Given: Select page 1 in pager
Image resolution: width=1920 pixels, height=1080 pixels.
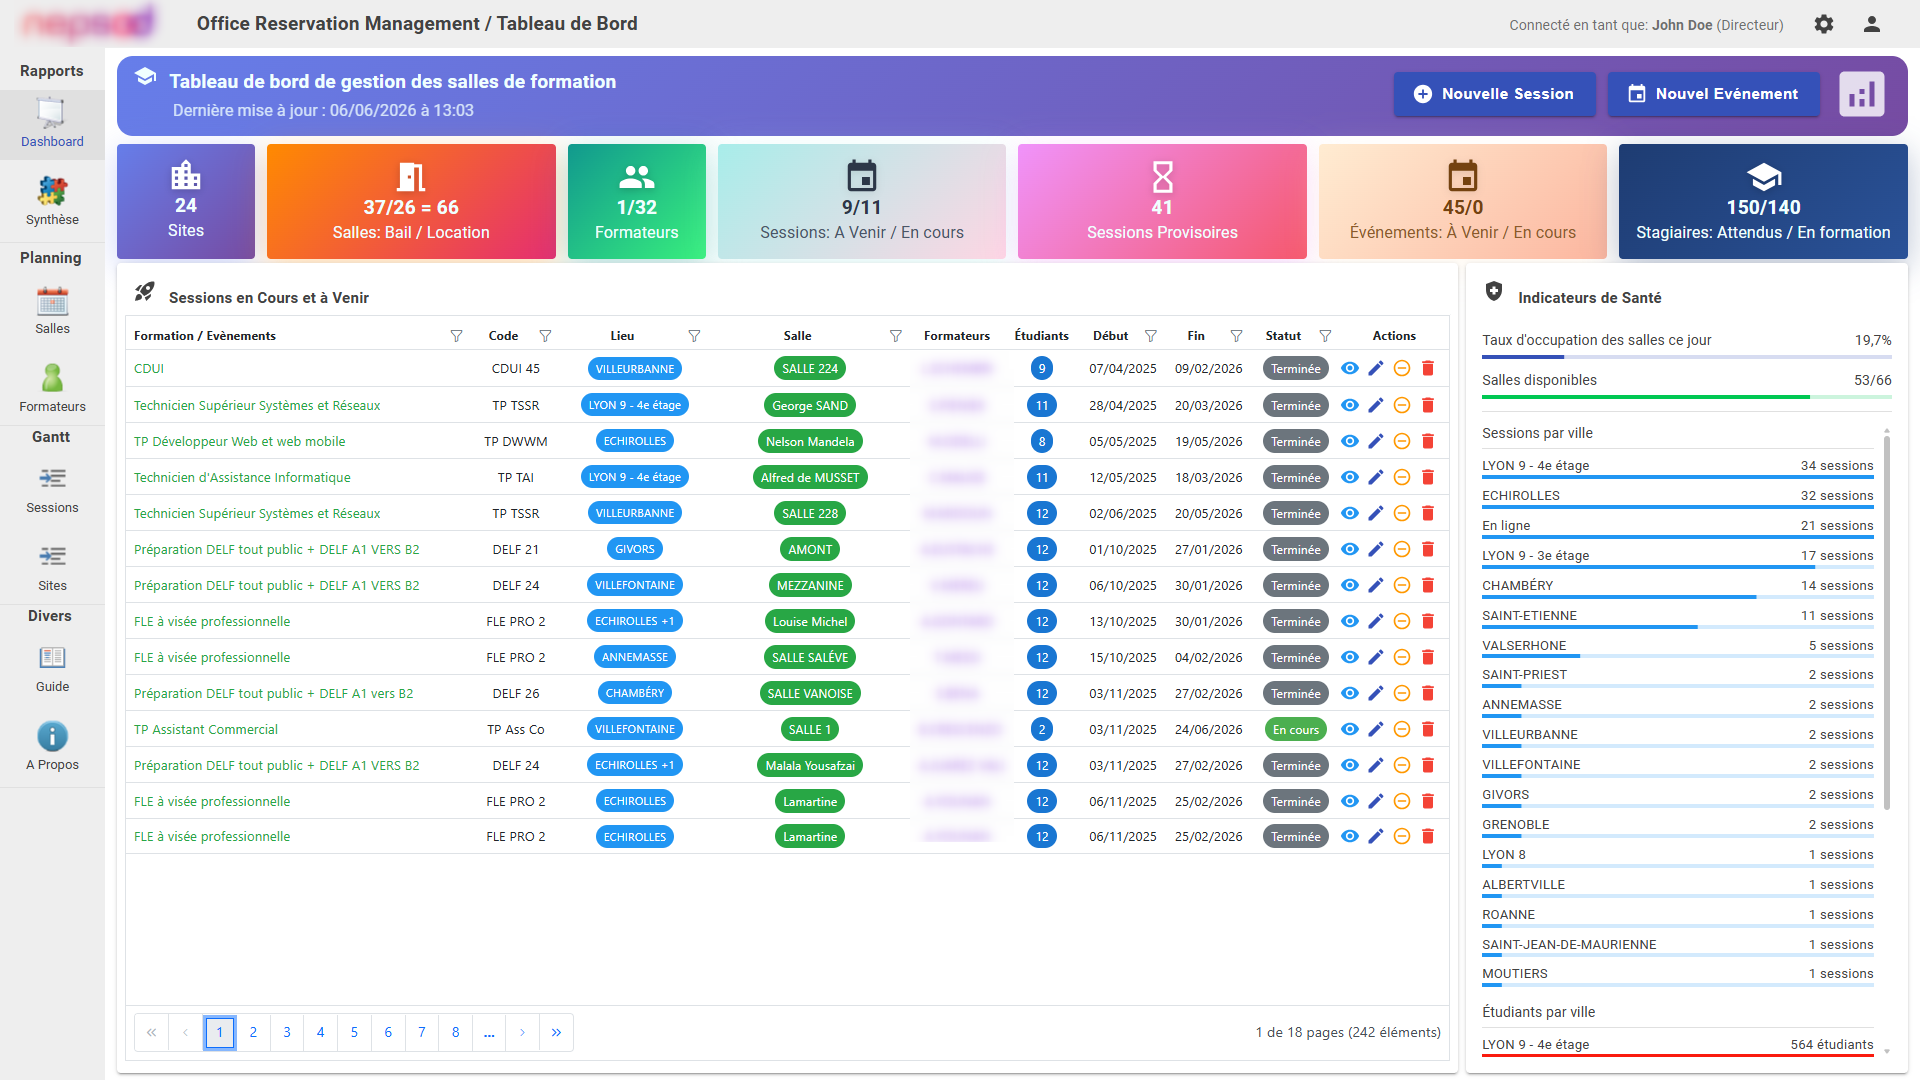Looking at the screenshot, I should 220,1032.
